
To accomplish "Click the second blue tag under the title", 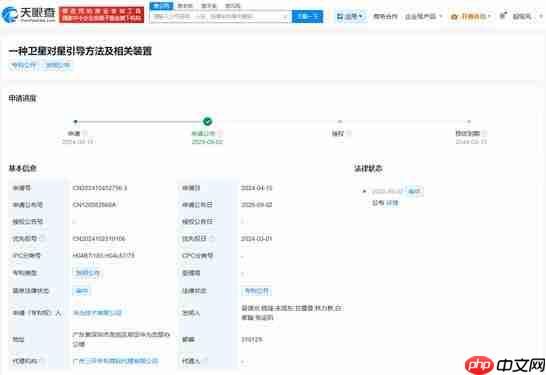I will [57, 65].
